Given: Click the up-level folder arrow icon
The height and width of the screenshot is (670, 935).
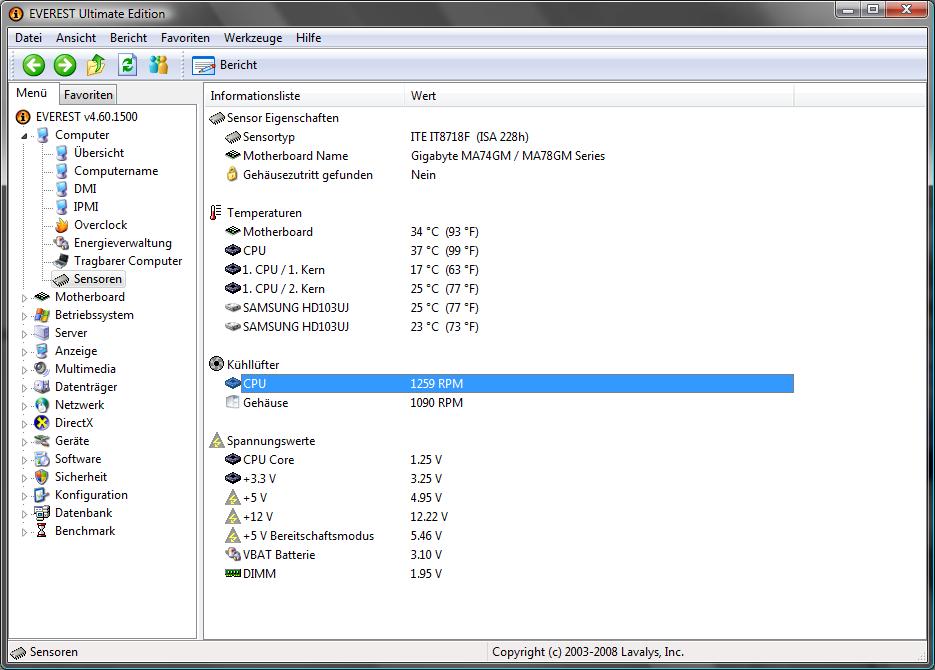Looking at the screenshot, I should click(96, 65).
